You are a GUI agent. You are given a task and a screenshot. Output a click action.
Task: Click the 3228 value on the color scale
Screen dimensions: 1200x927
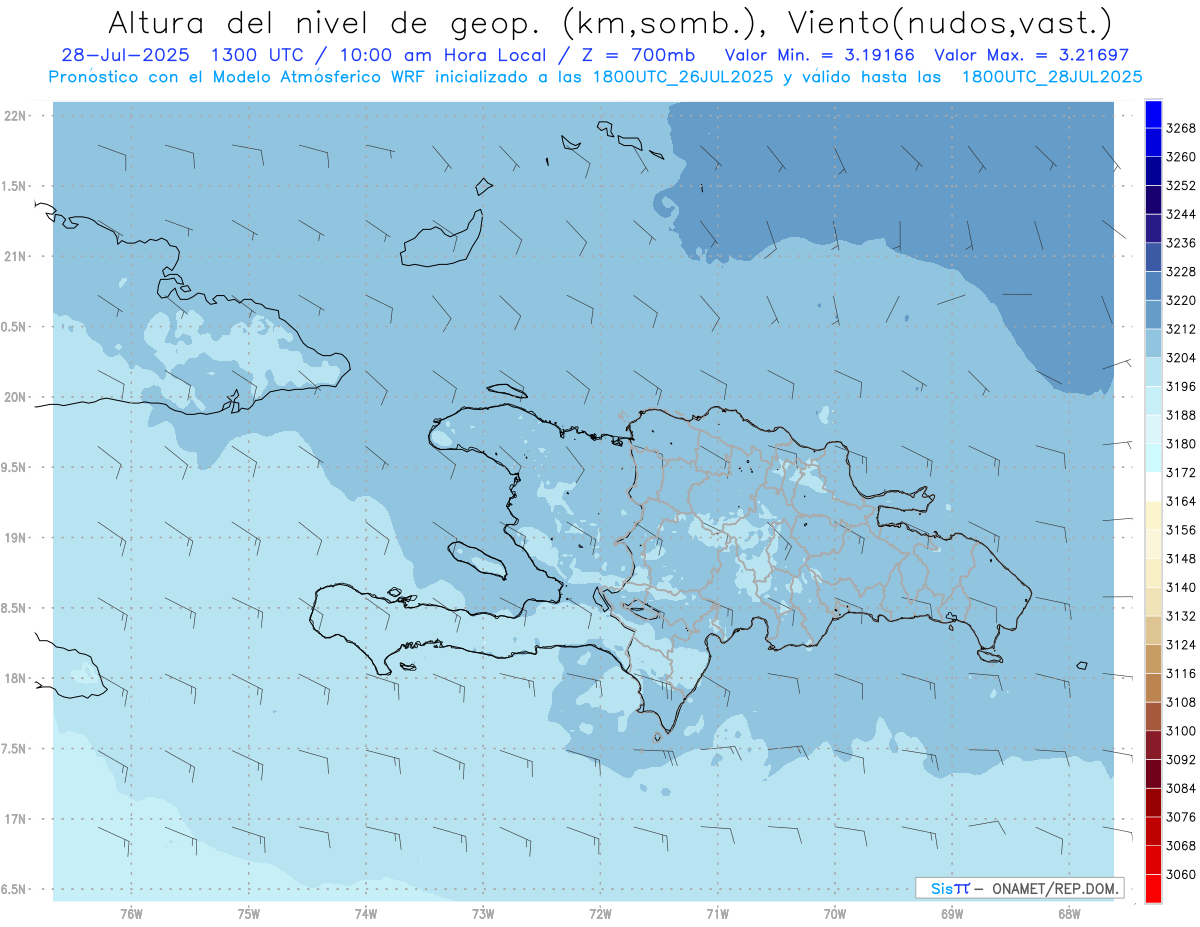tap(1181, 271)
